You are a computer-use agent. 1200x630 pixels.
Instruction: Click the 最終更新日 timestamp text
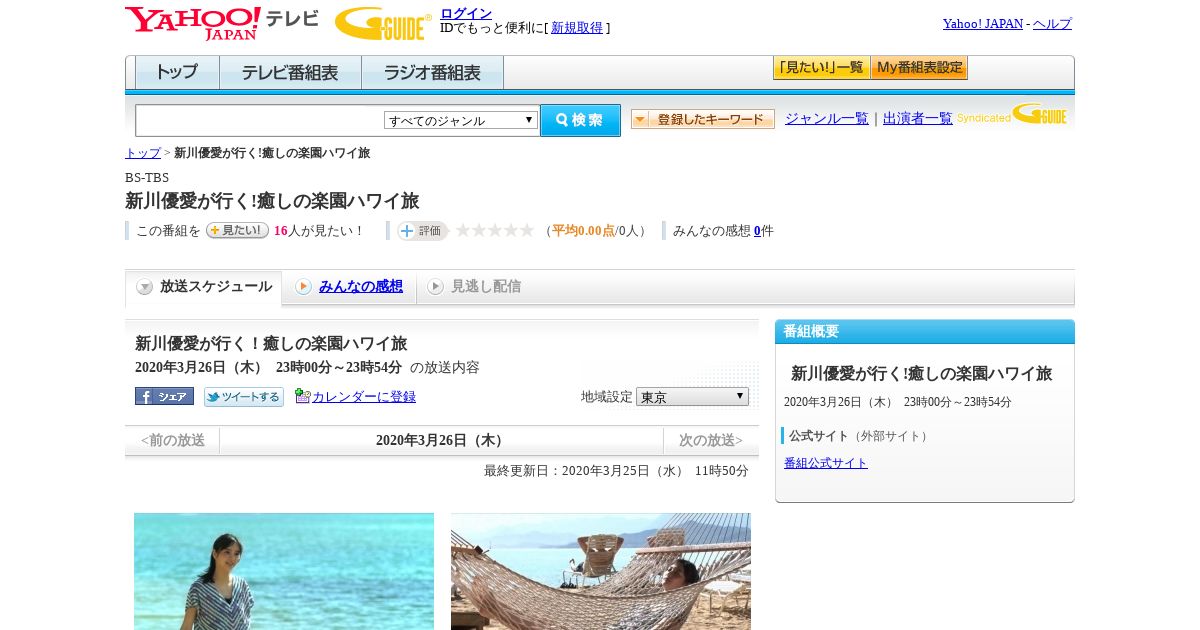pyautogui.click(x=616, y=471)
